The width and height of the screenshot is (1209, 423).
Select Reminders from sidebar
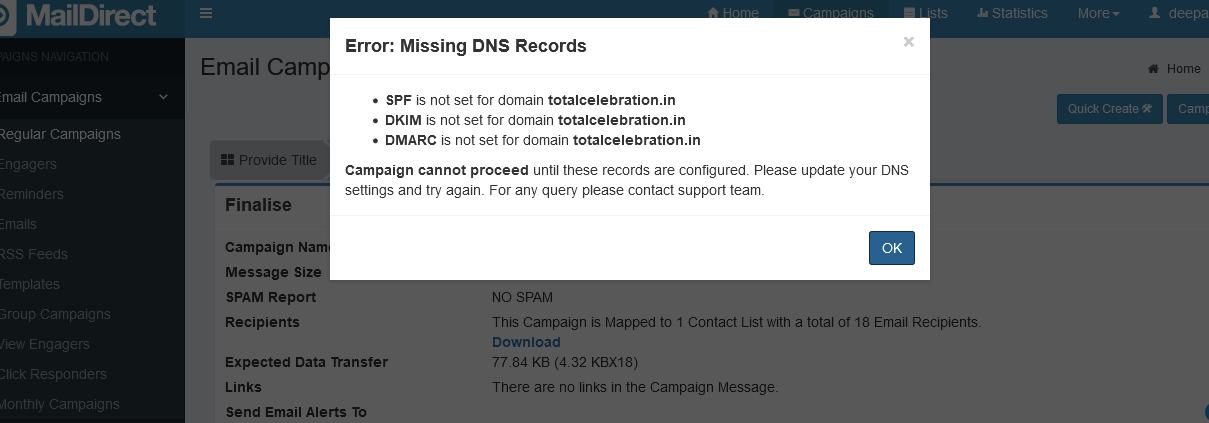pos(31,194)
